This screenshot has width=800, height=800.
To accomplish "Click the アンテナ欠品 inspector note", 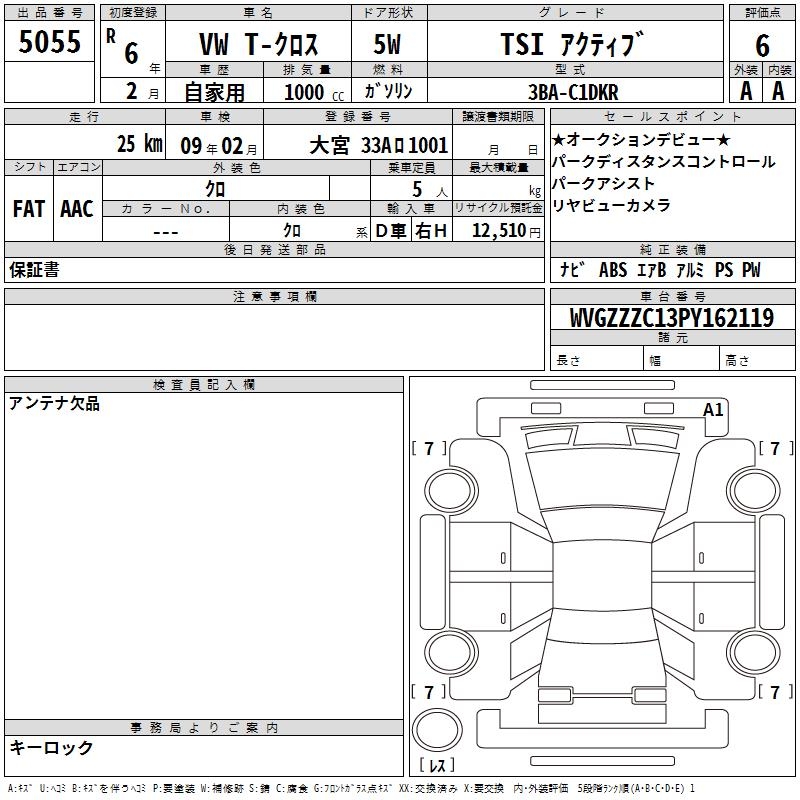I will (x=55, y=404).
